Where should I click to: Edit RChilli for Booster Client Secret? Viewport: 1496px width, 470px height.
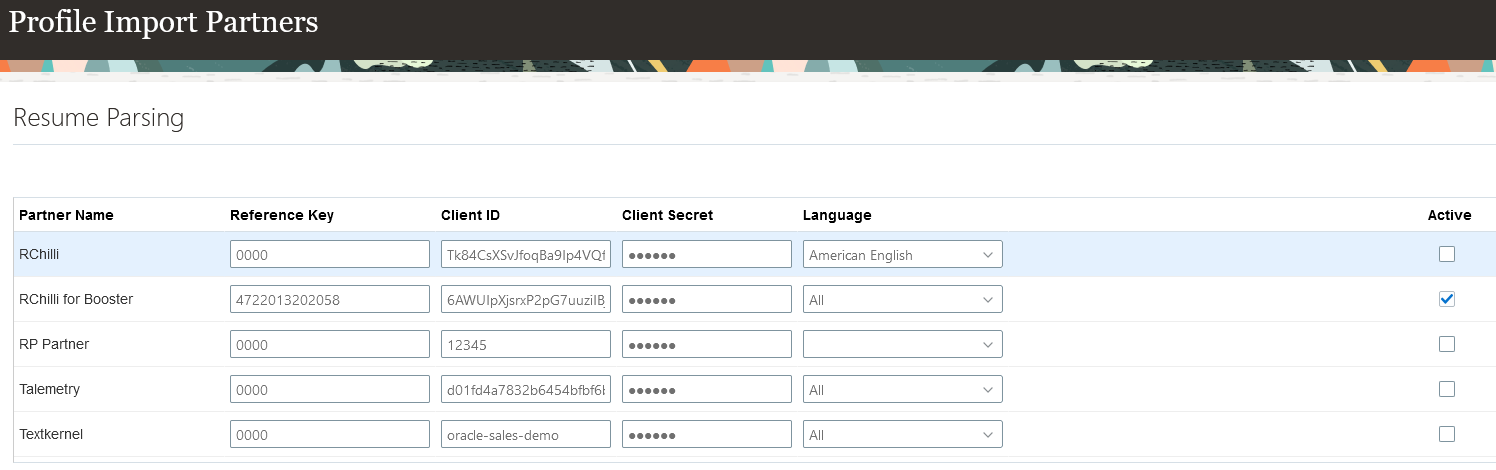coord(707,299)
